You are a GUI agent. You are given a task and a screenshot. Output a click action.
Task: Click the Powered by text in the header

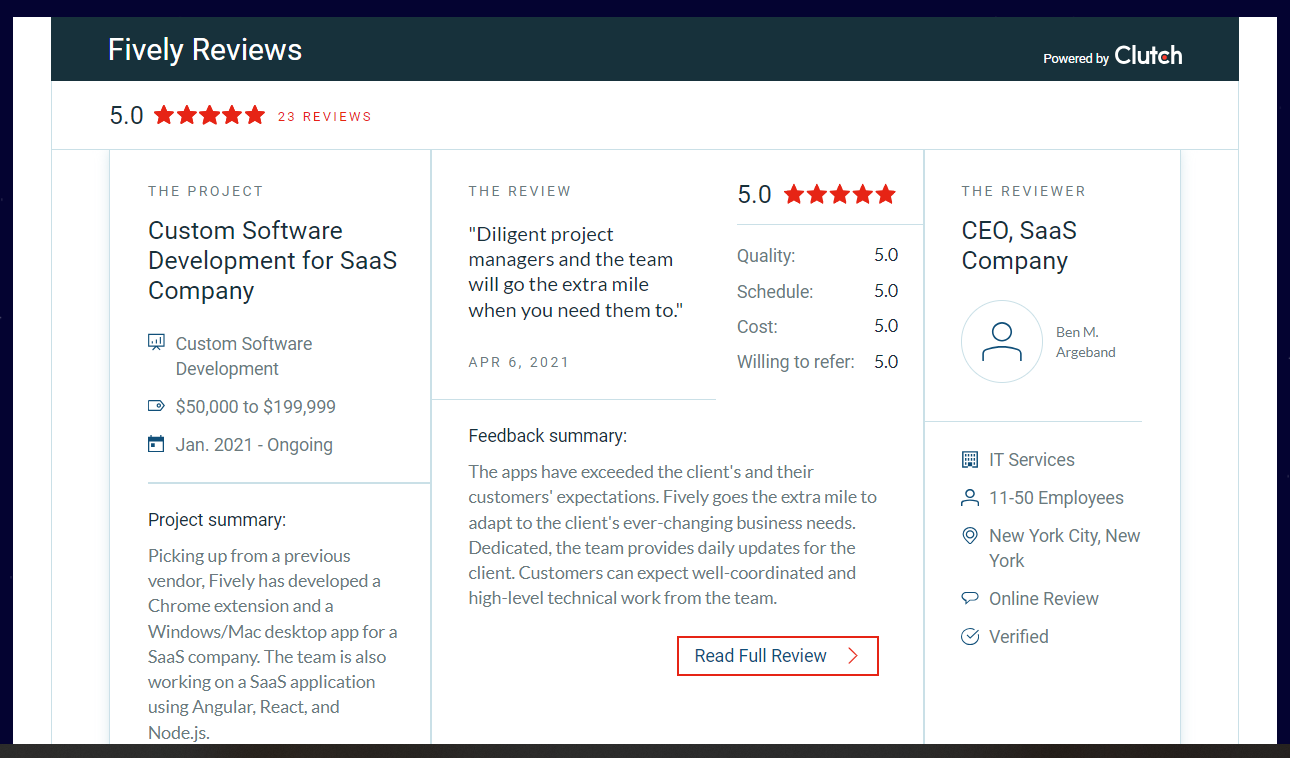[x=1076, y=59]
